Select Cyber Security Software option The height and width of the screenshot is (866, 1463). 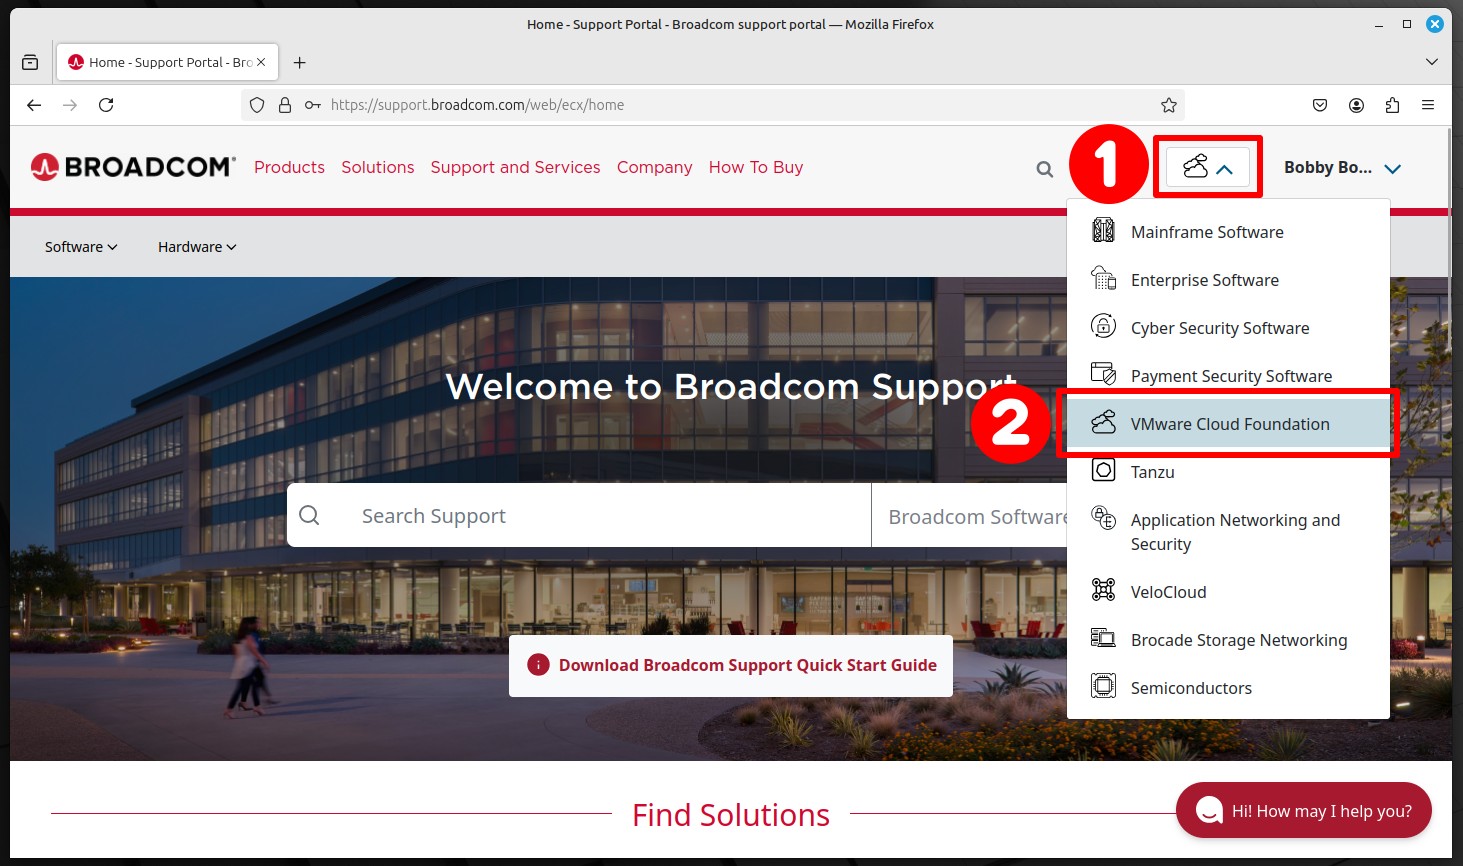(1228, 328)
